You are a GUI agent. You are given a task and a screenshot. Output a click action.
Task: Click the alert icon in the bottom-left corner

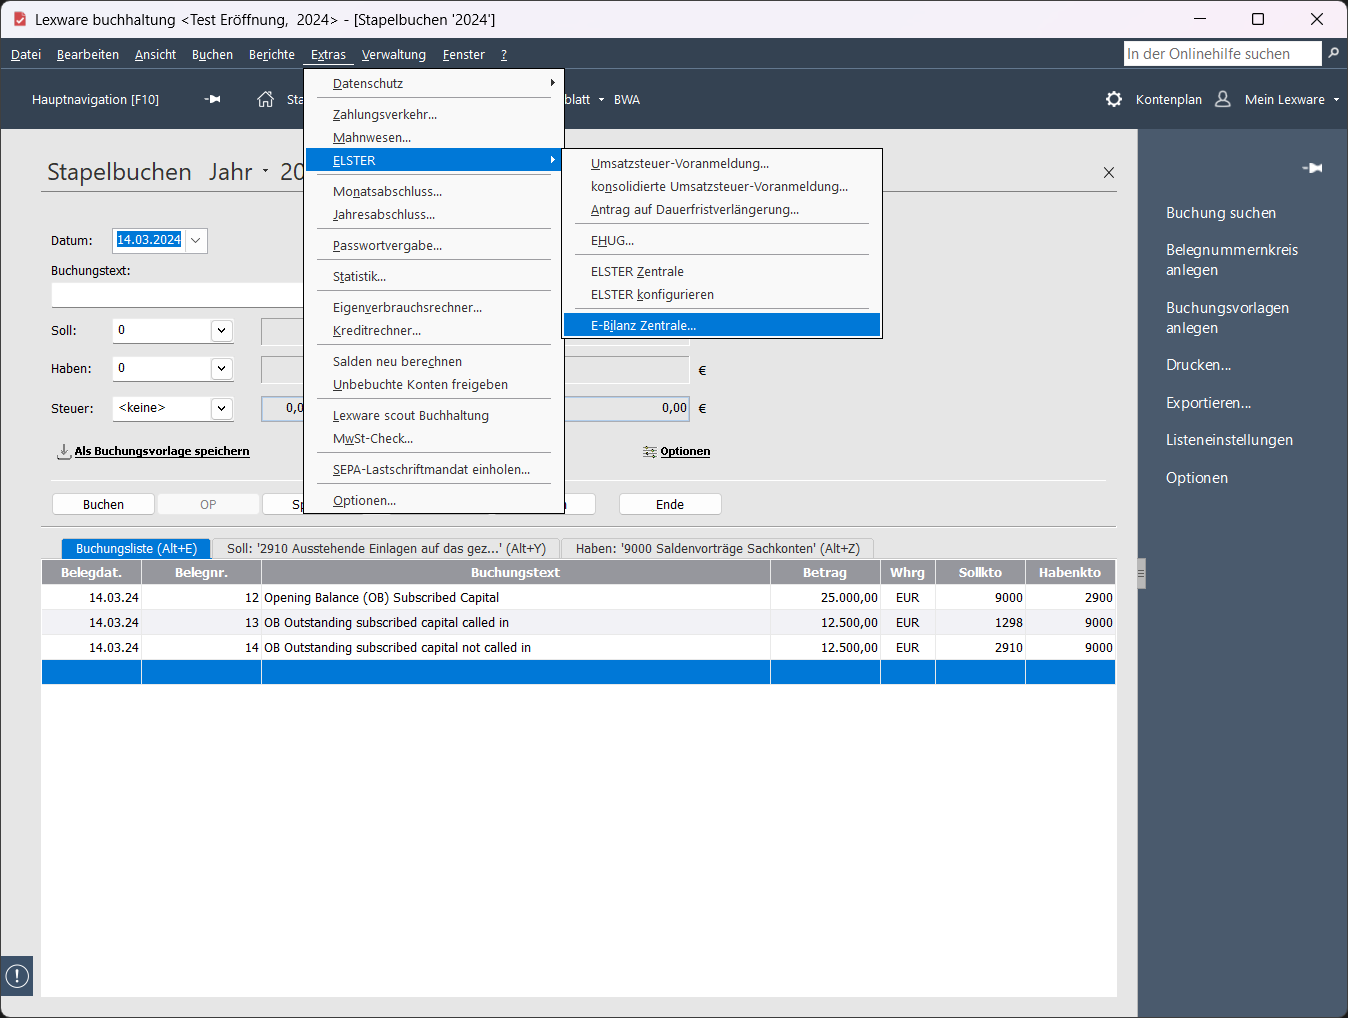tap(17, 976)
